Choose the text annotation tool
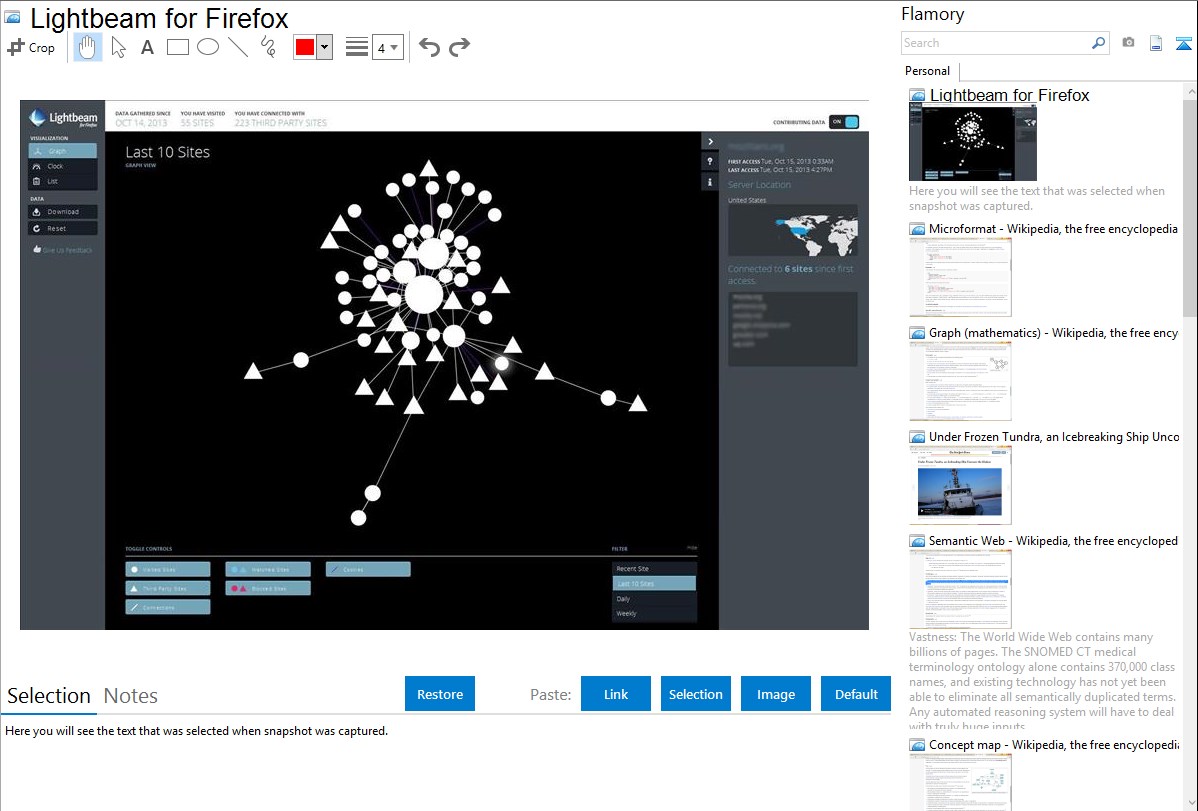Image resolution: width=1198 pixels, height=811 pixels. [147, 47]
